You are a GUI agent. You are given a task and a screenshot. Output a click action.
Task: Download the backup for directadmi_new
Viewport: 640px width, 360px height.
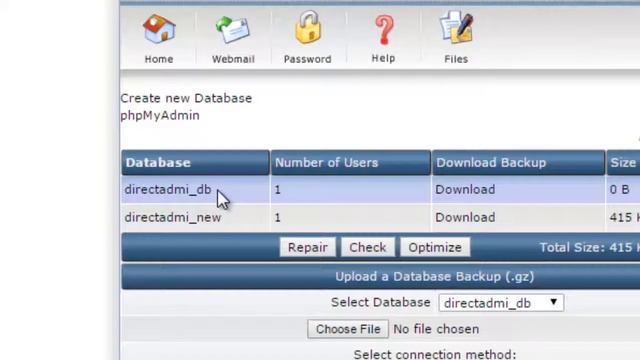(x=465, y=217)
